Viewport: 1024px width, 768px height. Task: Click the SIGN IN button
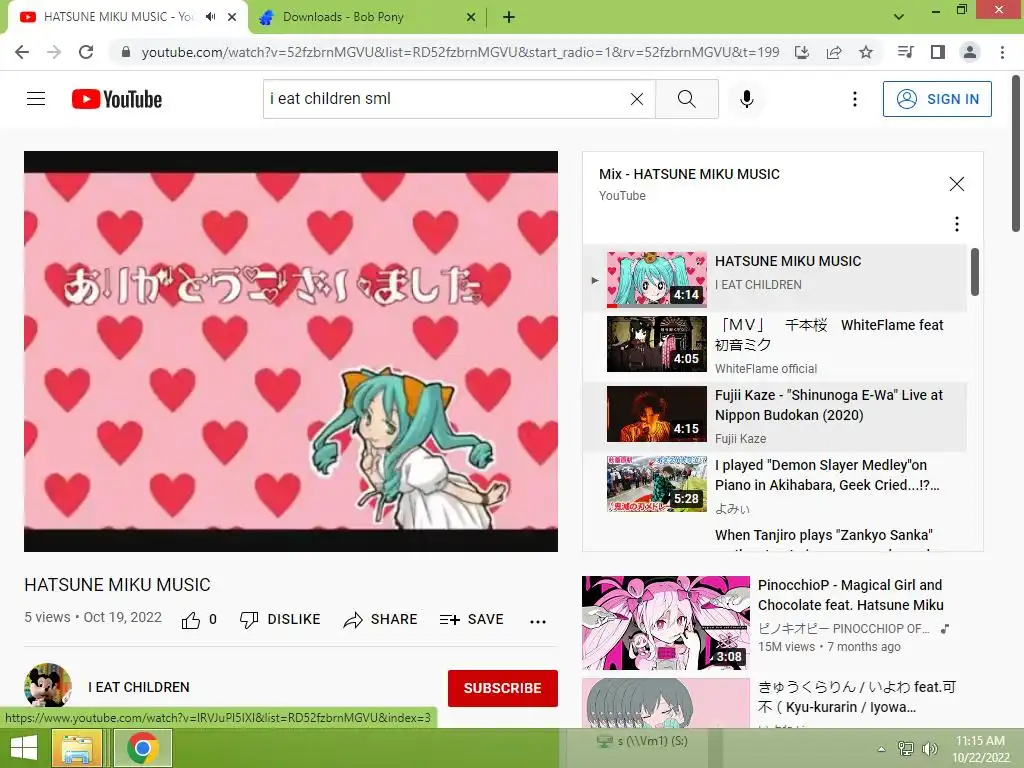coord(937,99)
